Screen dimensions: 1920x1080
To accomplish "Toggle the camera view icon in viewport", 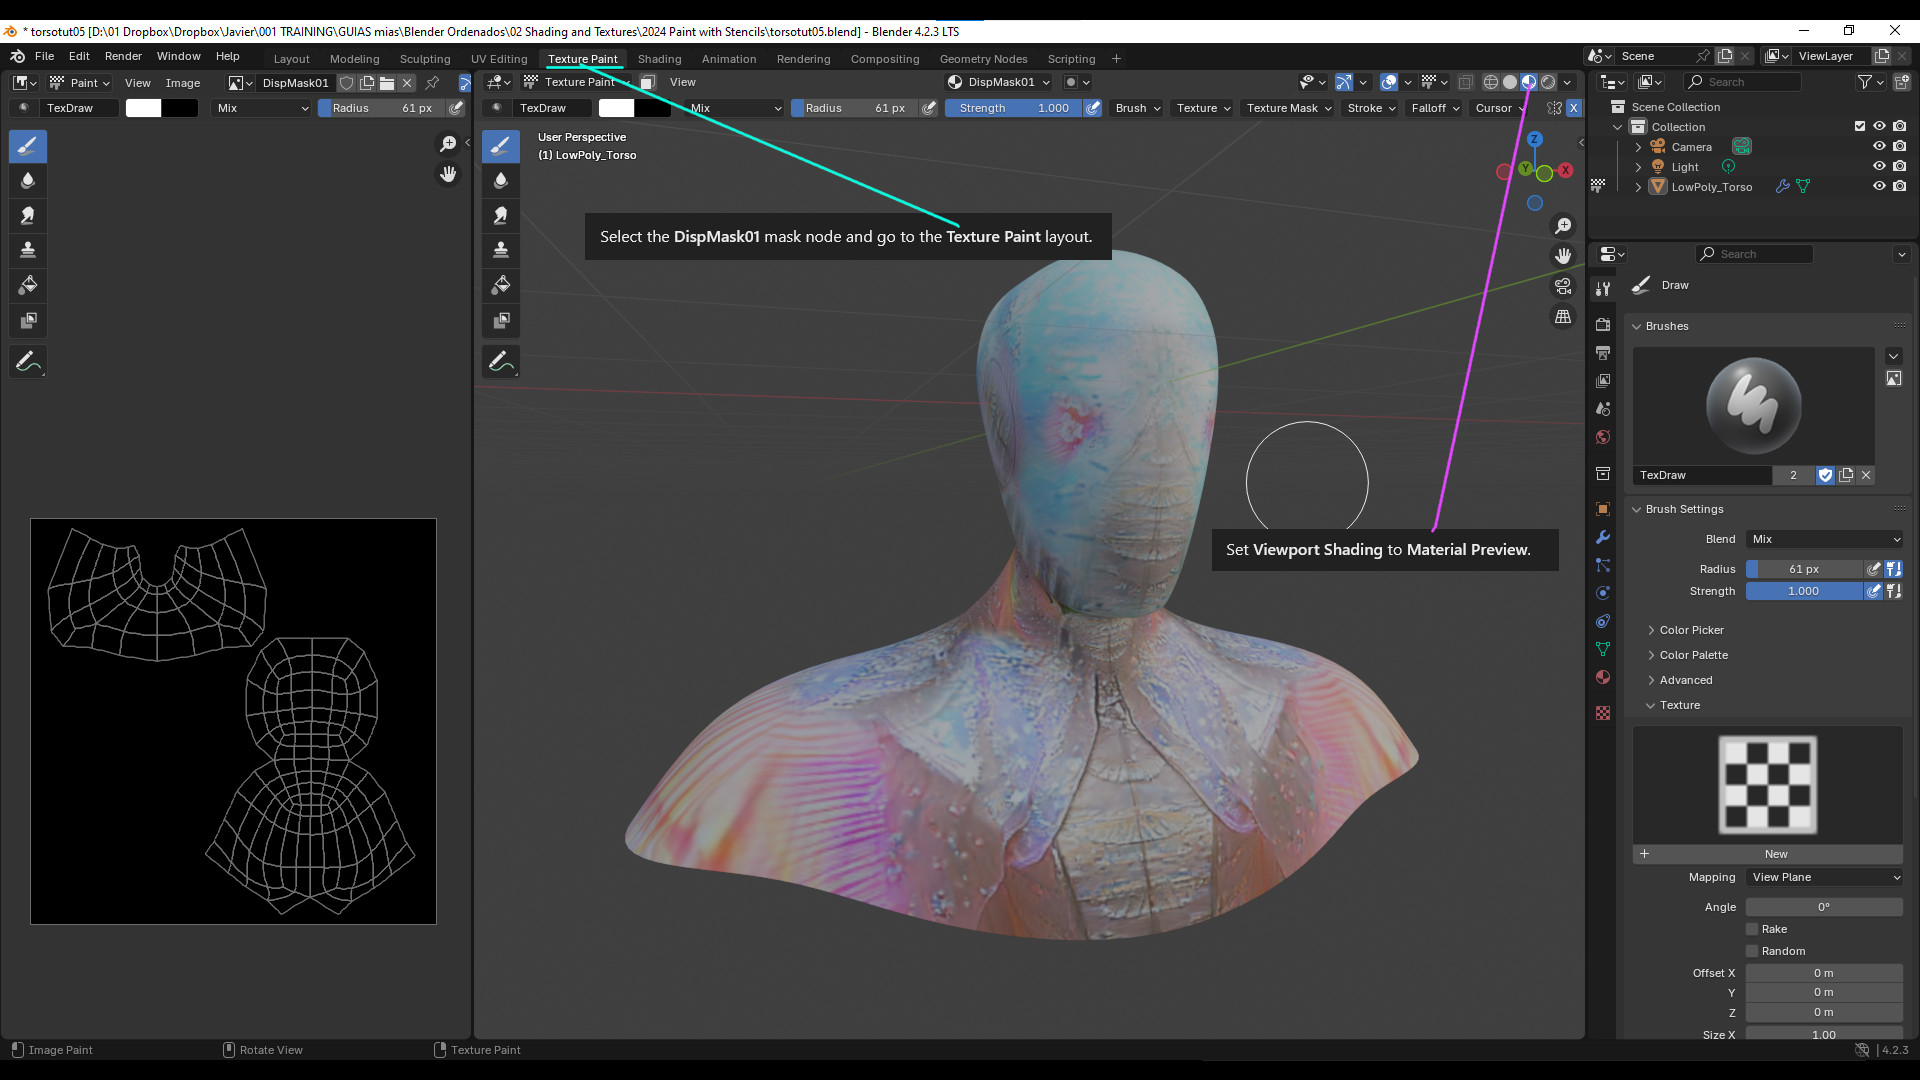I will pyautogui.click(x=1563, y=286).
